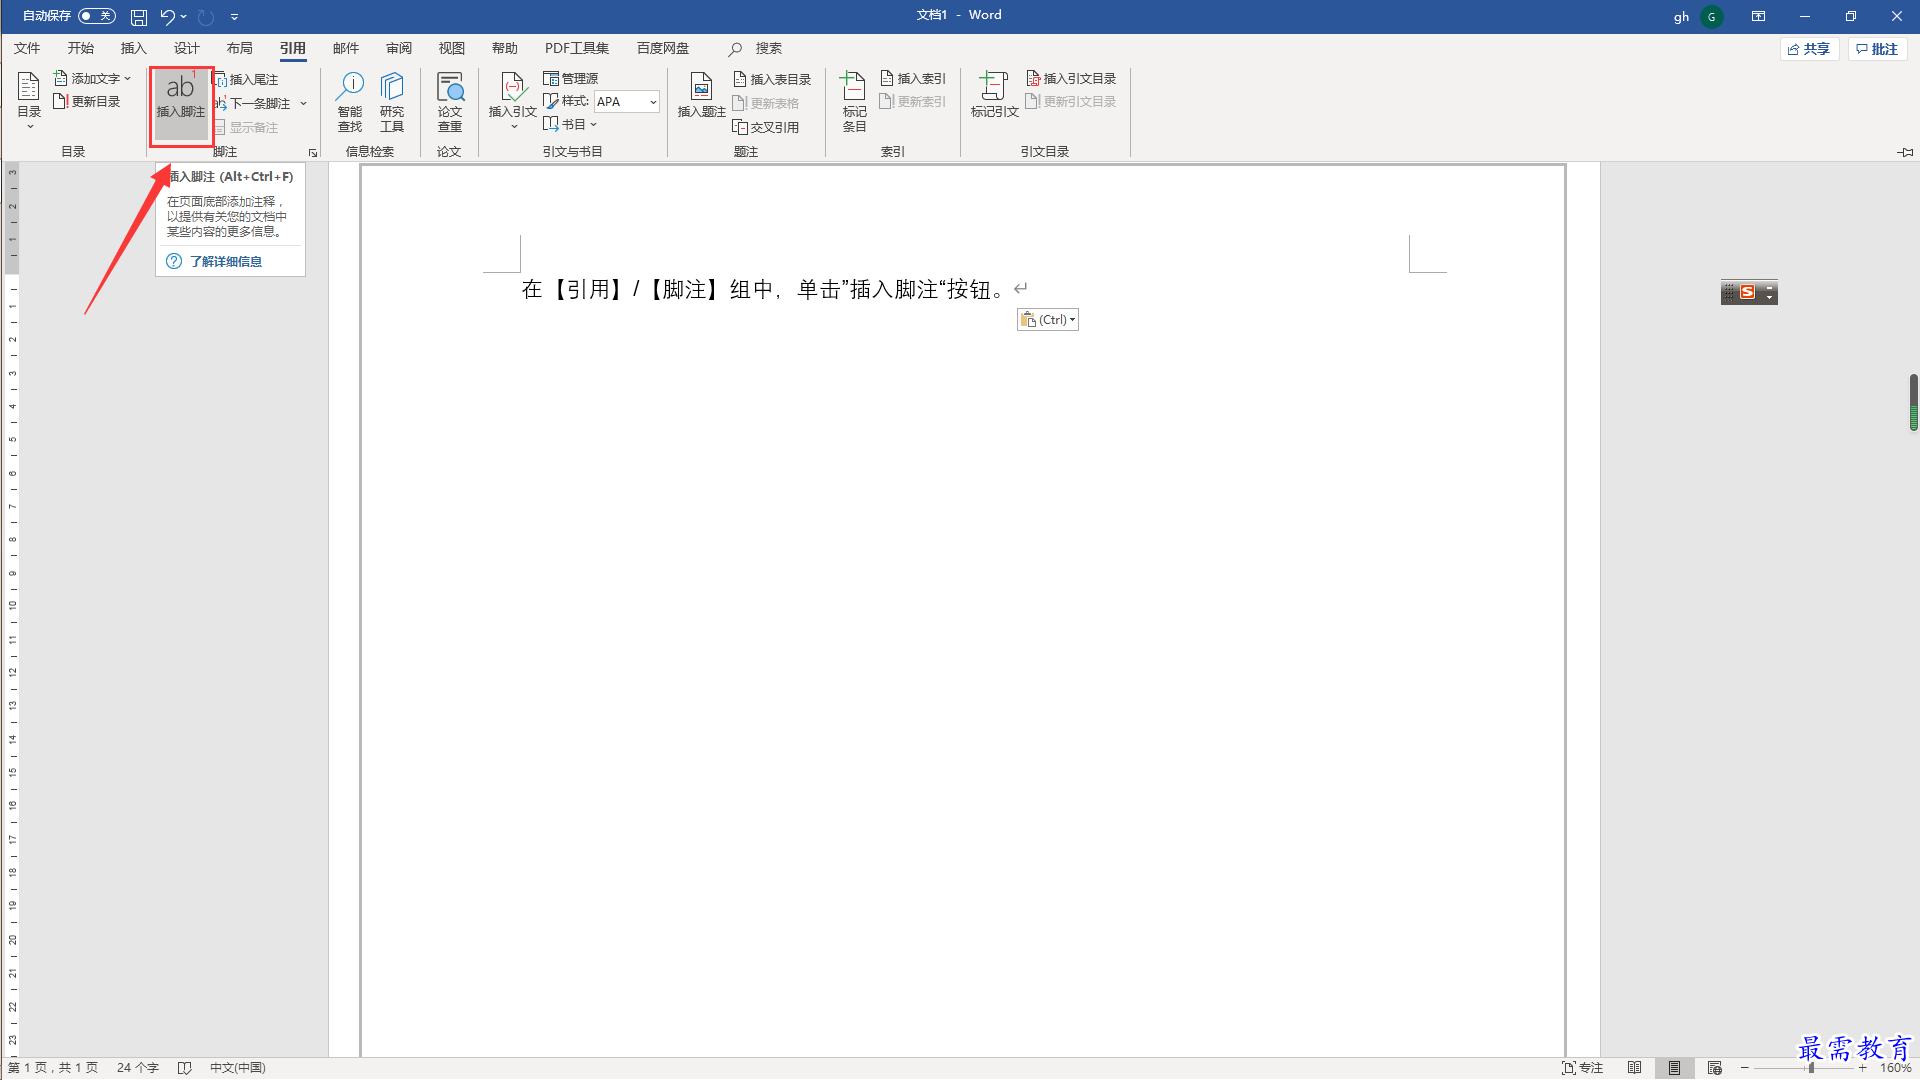
Task: Expand Next Footnote dropdown arrow
Action: pyautogui.click(x=303, y=103)
